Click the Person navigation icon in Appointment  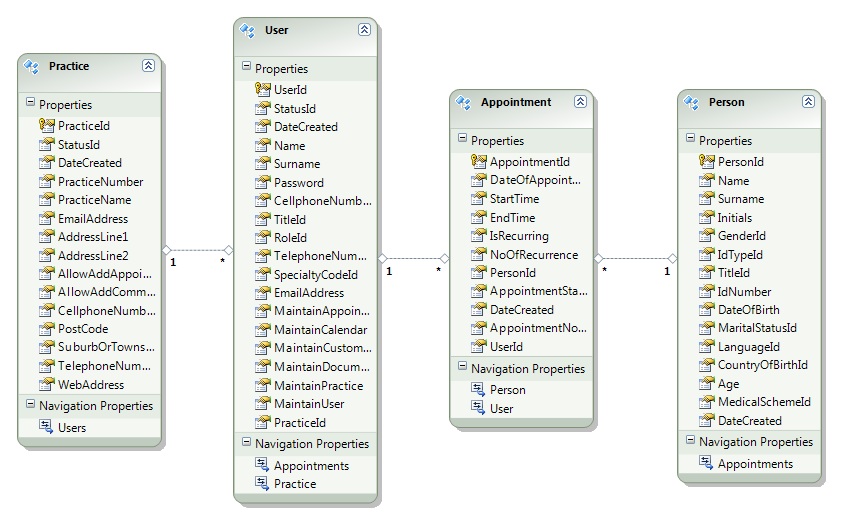click(478, 389)
